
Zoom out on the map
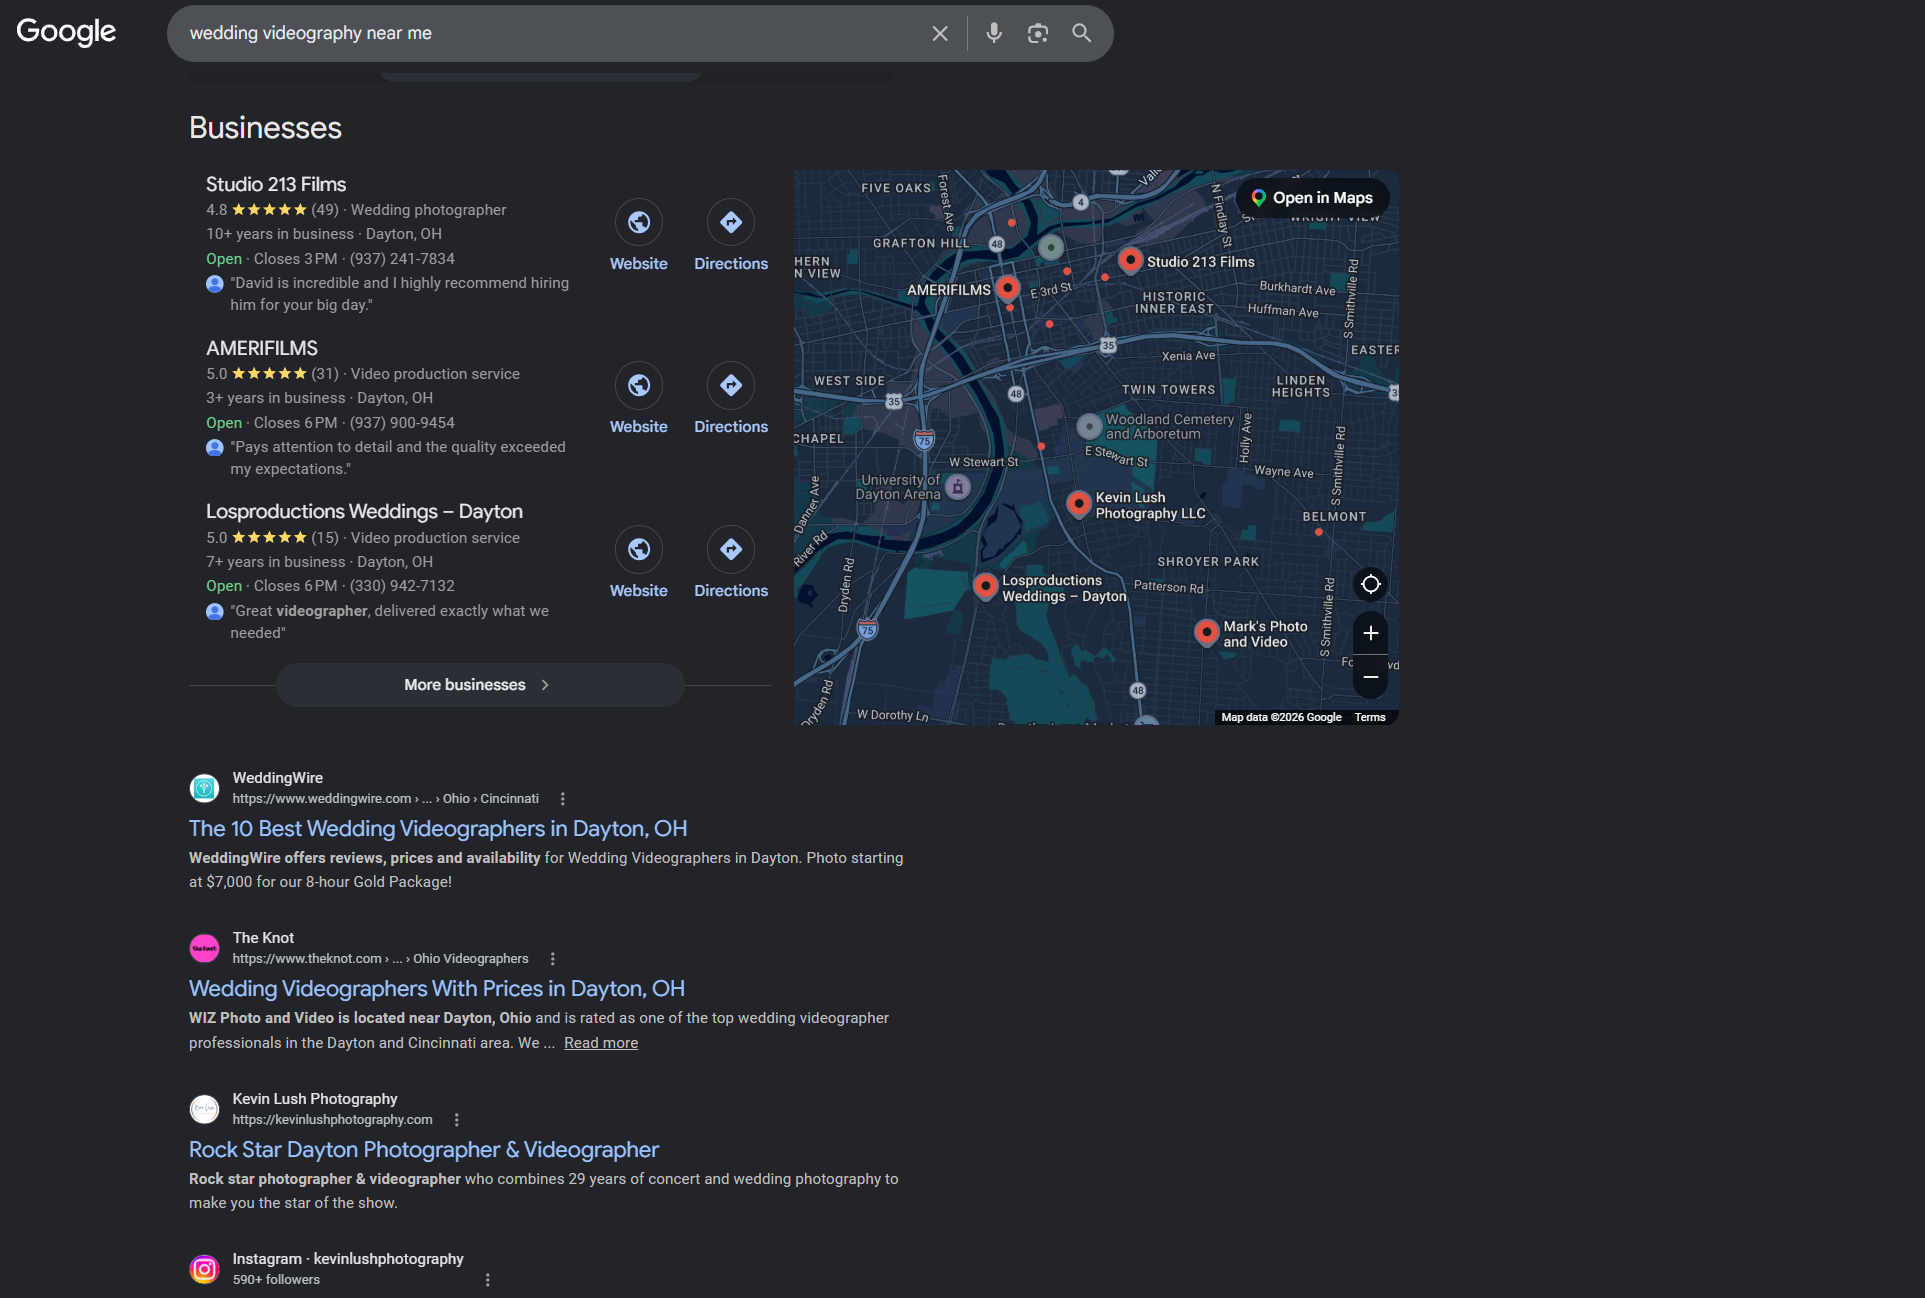(x=1371, y=677)
